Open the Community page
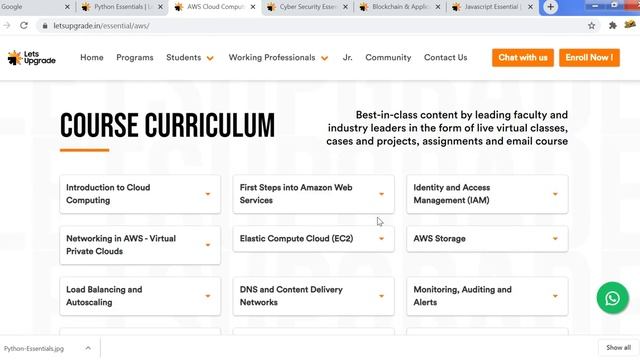This screenshot has width=640, height=360. pos(388,58)
